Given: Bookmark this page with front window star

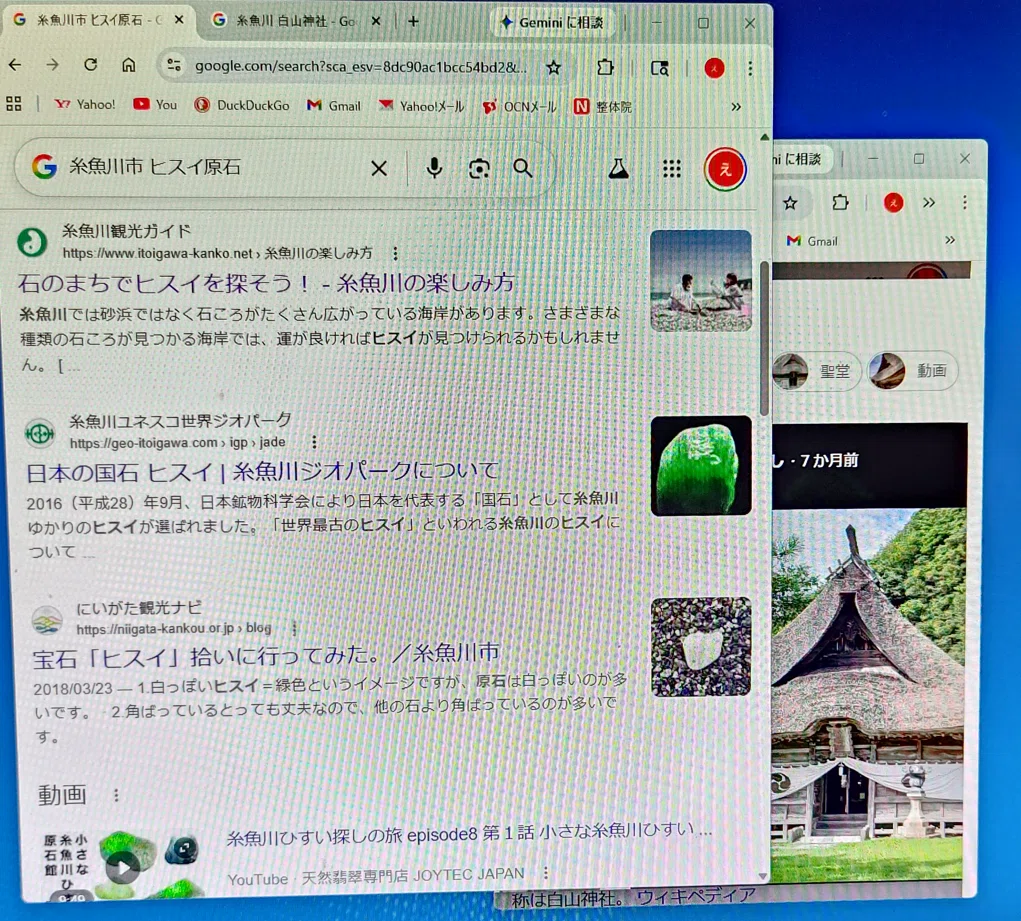Looking at the screenshot, I should 553,67.
